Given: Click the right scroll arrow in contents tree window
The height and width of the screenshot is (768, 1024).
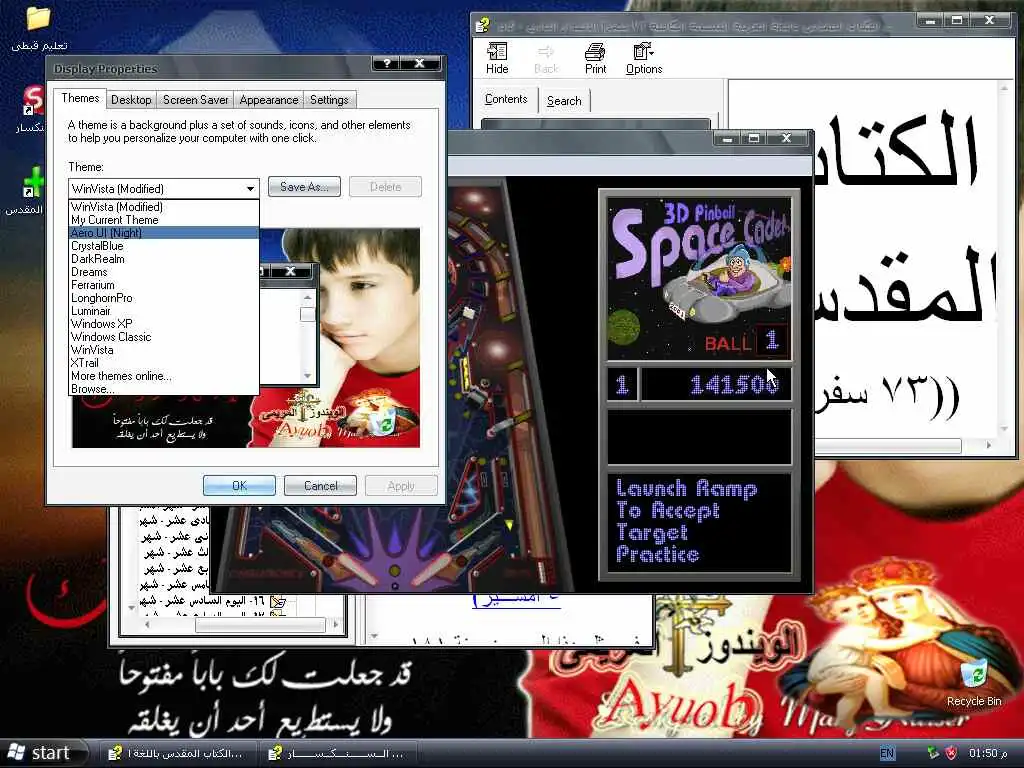Looking at the screenshot, I should tap(336, 624).
